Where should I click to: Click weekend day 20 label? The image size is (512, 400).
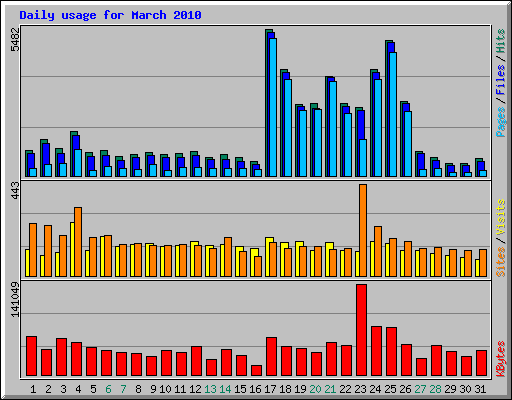click(315, 389)
